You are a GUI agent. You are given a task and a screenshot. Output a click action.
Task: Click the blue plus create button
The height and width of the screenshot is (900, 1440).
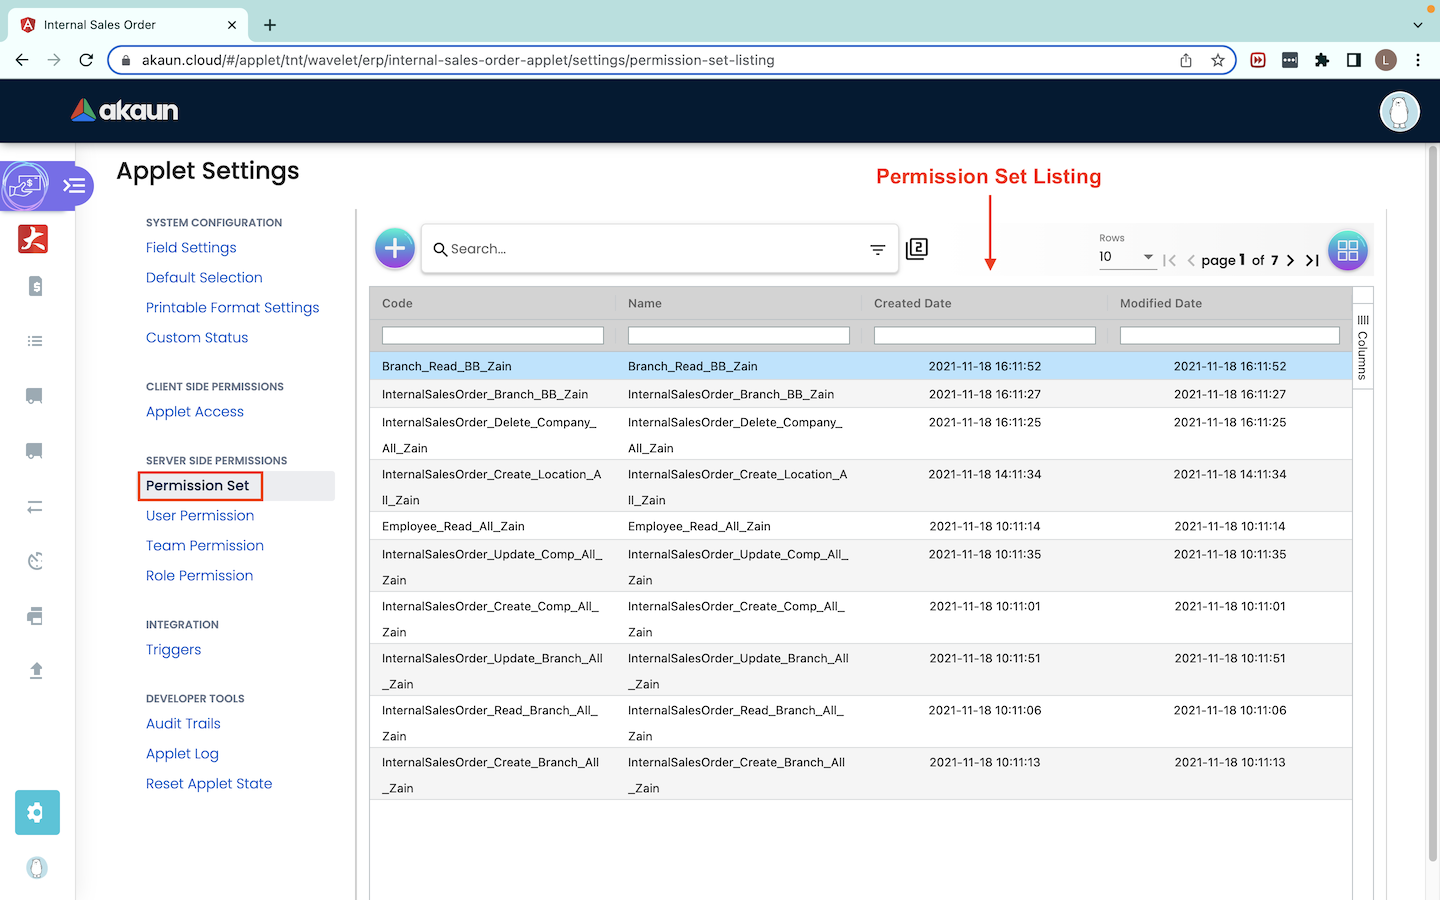(x=395, y=248)
